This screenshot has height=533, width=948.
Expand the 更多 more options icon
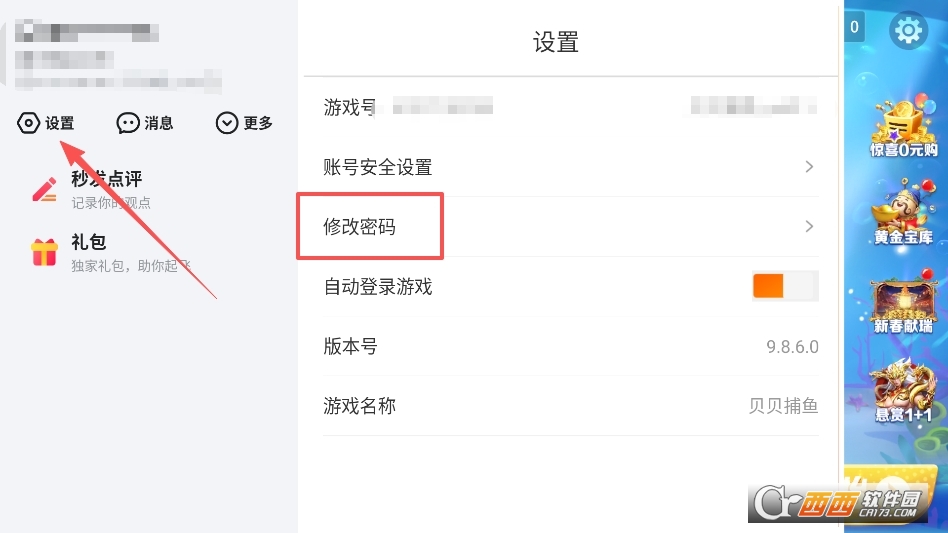point(227,123)
